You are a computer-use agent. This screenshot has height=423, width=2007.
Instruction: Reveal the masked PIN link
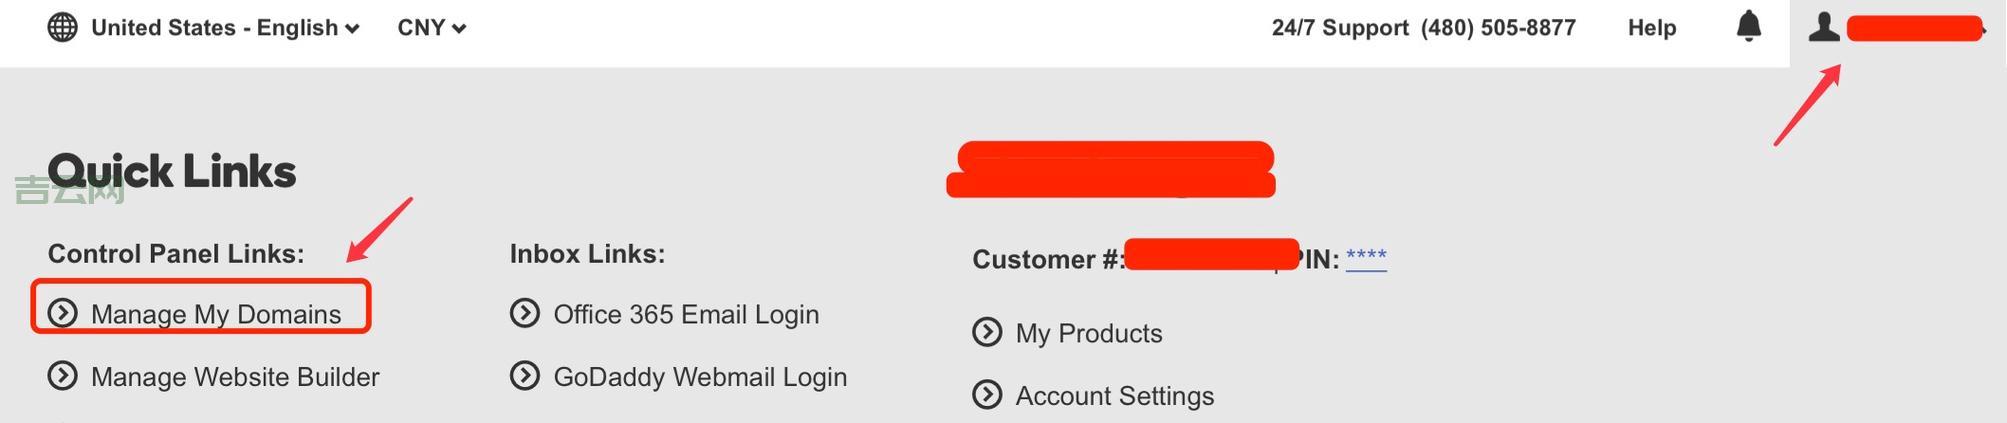(x=1366, y=258)
